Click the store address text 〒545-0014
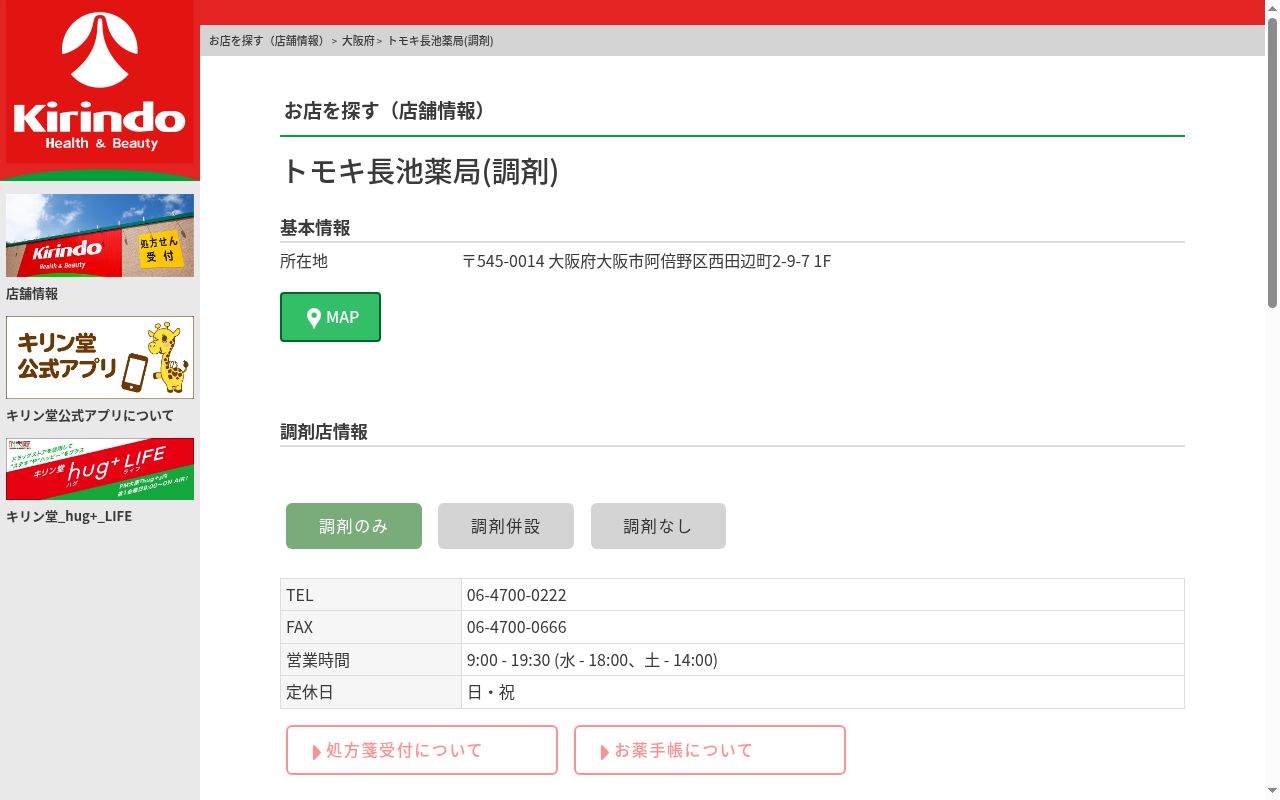Viewport: 1280px width, 800px height. [x=646, y=262]
